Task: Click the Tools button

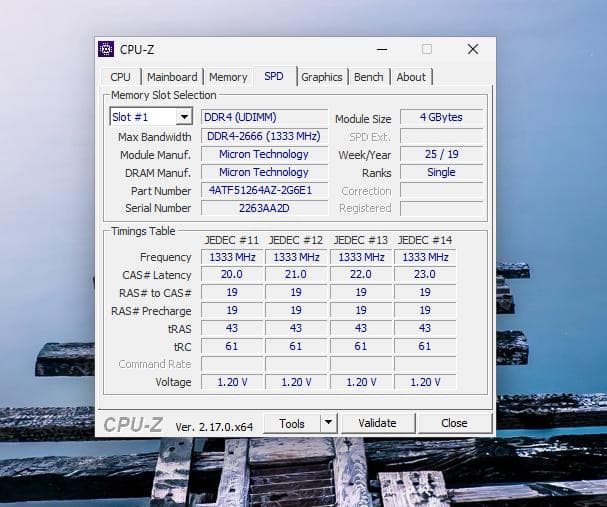Action: tap(292, 423)
